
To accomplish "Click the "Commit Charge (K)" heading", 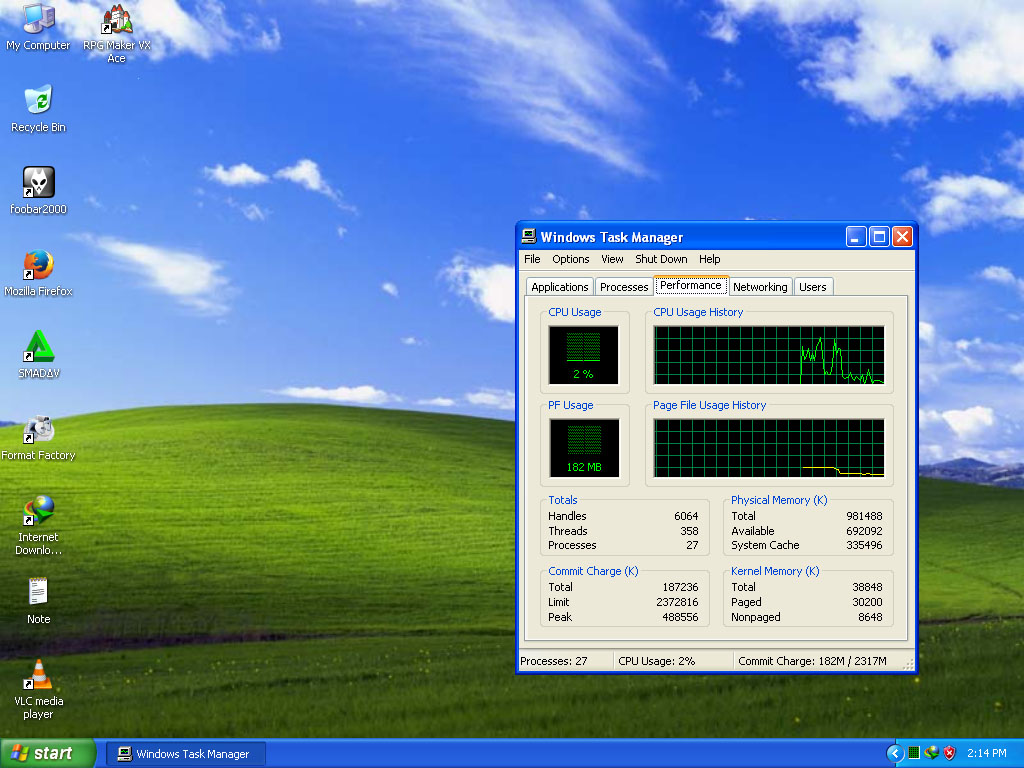I will (x=593, y=571).
